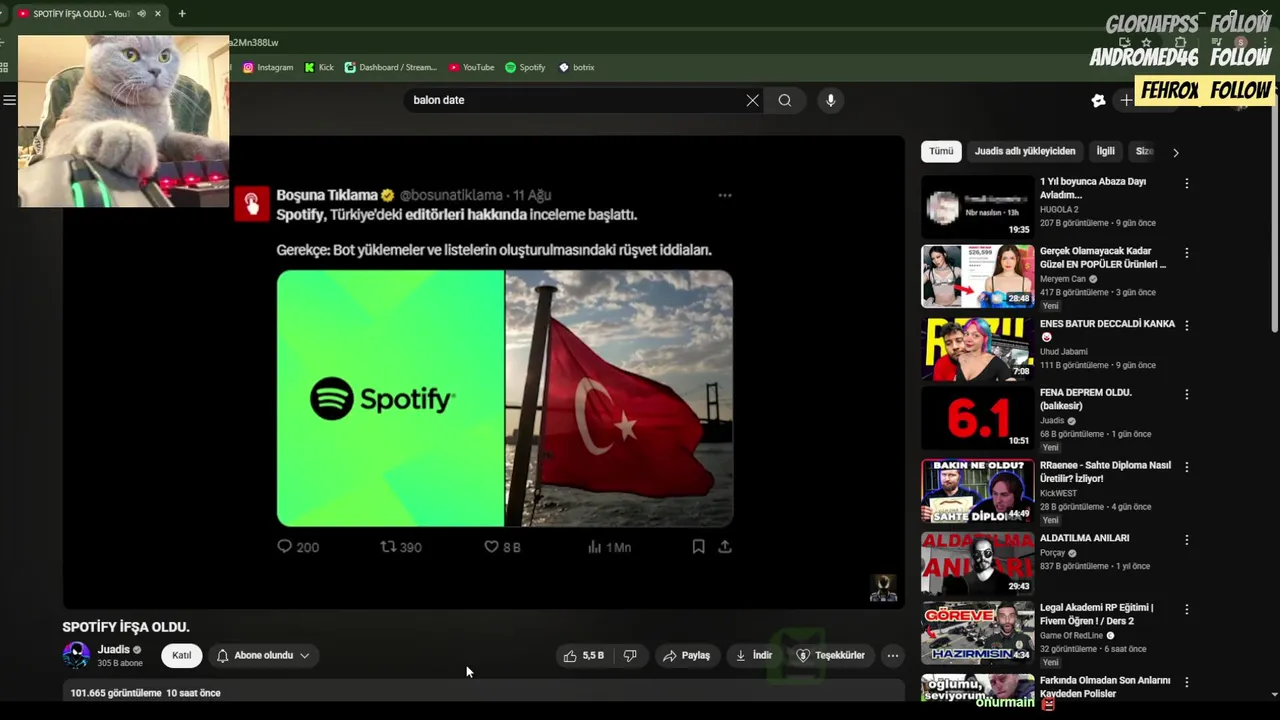The width and height of the screenshot is (1280, 720).
Task: Start voice search with microphone icon
Action: point(830,100)
